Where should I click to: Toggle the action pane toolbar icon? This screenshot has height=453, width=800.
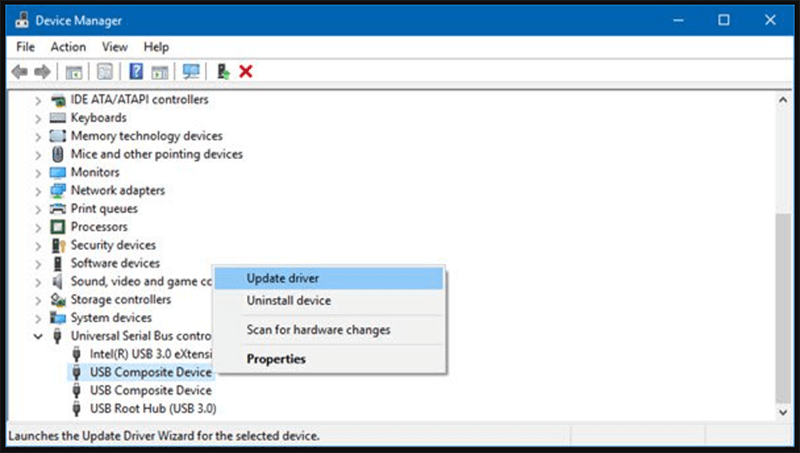pyautogui.click(x=160, y=72)
